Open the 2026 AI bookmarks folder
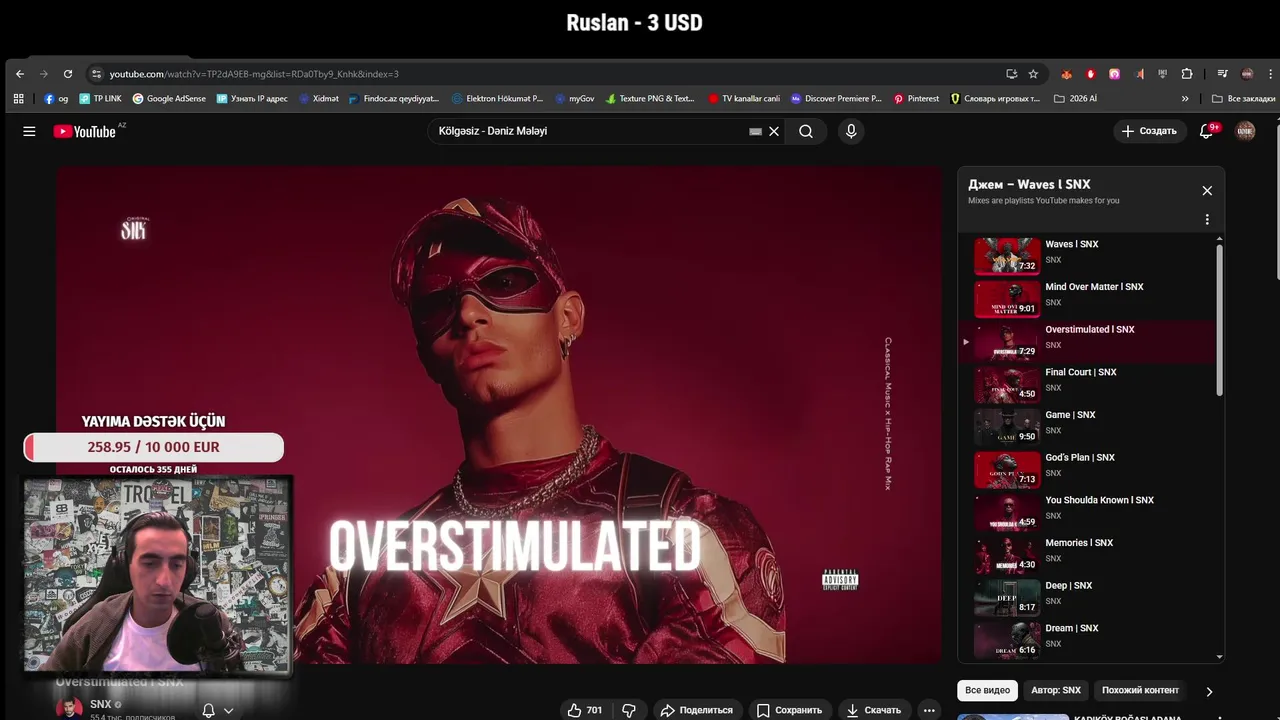 pyautogui.click(x=1075, y=99)
